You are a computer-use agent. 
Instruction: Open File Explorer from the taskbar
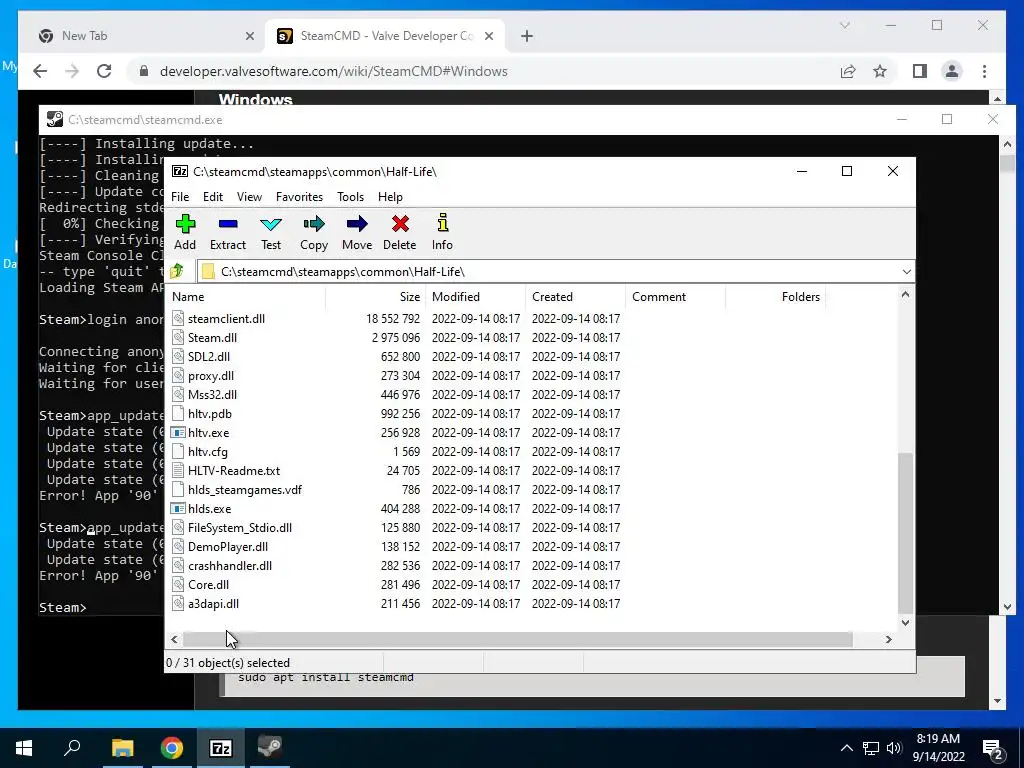(122, 748)
